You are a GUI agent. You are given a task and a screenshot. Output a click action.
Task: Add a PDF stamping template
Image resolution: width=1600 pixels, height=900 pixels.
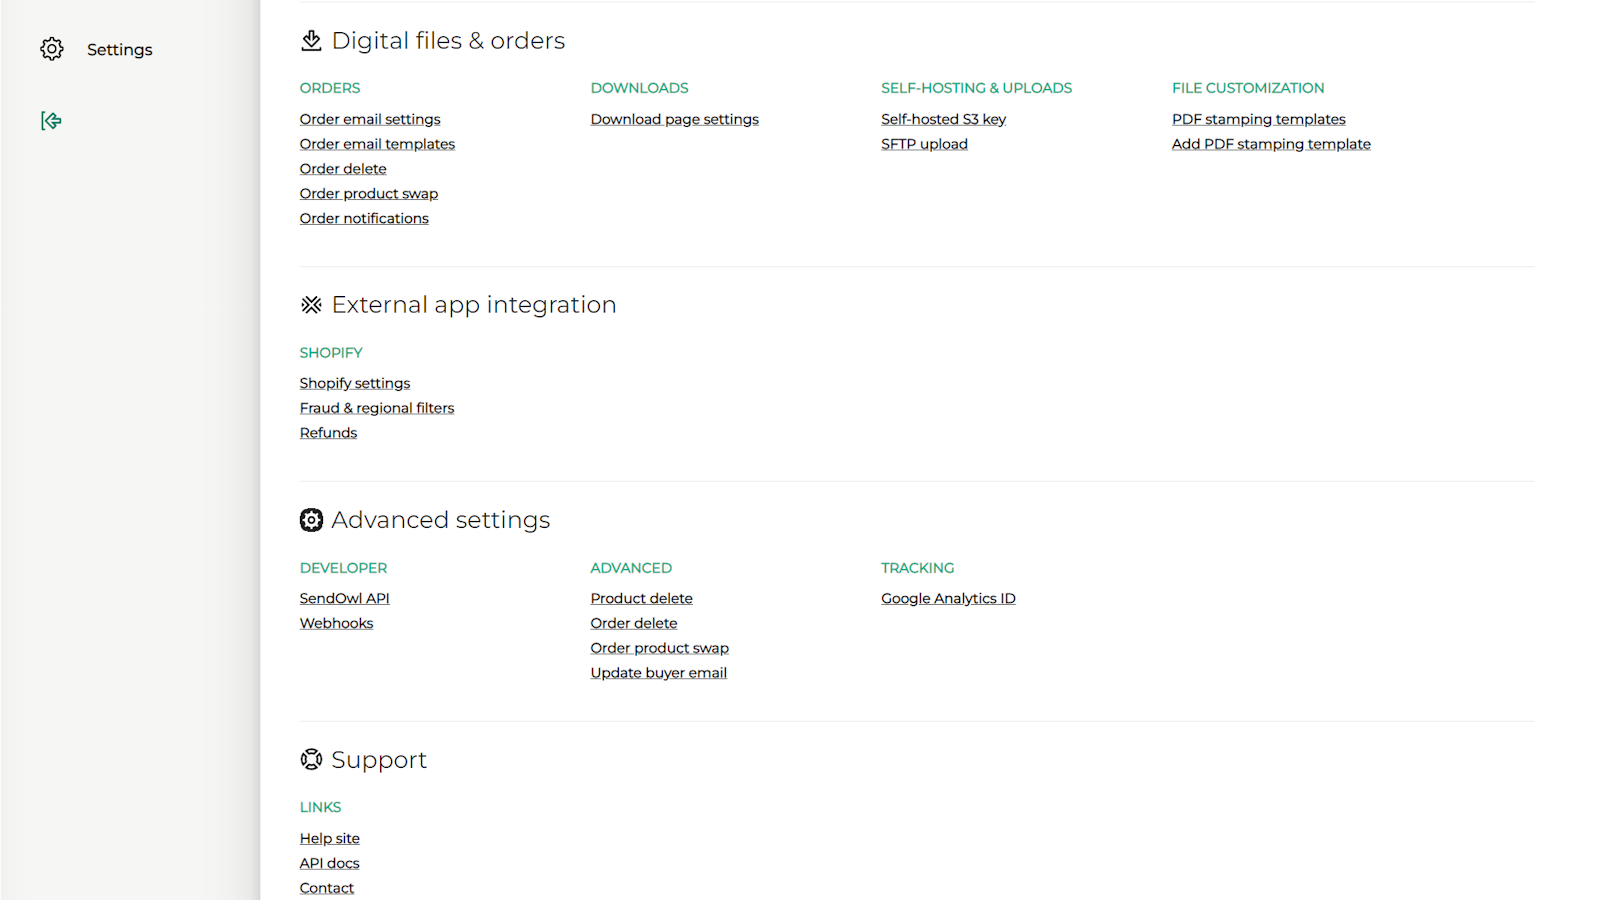(x=1271, y=143)
